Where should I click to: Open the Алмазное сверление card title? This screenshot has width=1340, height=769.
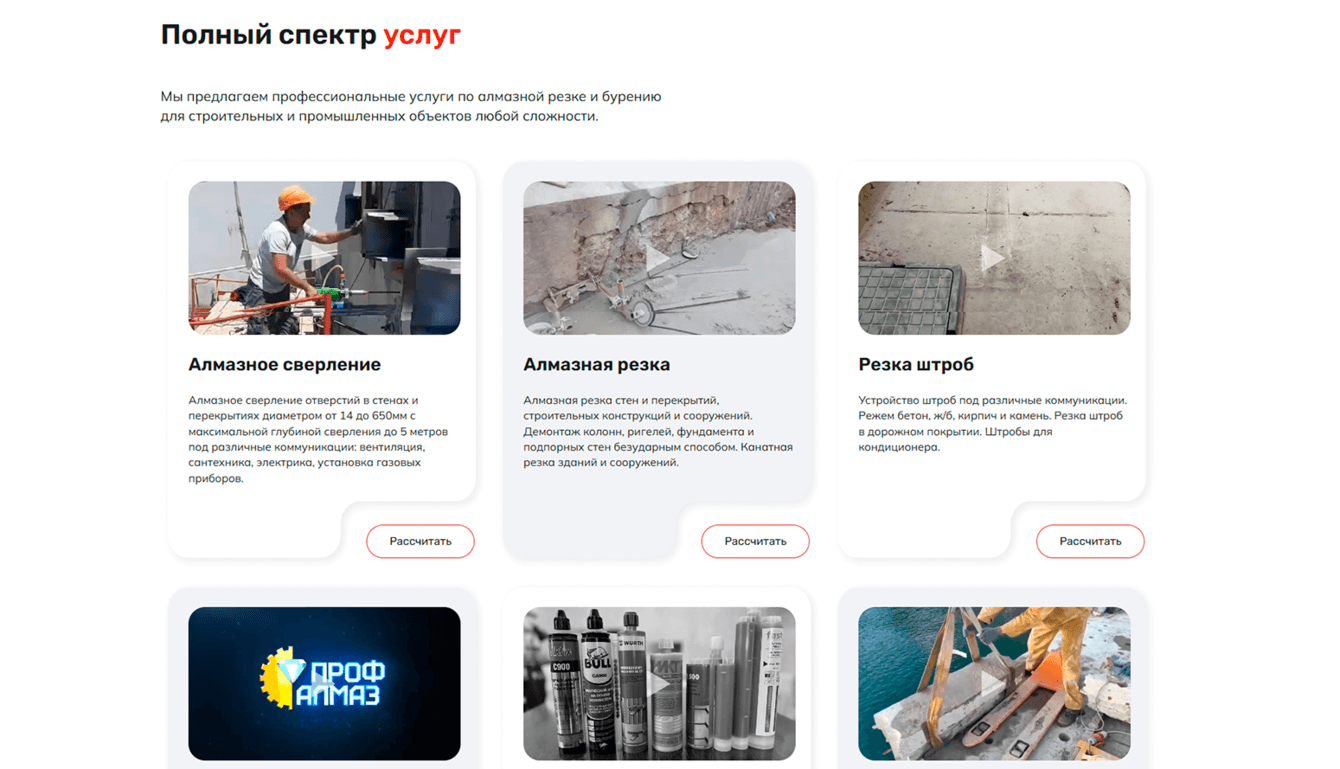coord(284,364)
